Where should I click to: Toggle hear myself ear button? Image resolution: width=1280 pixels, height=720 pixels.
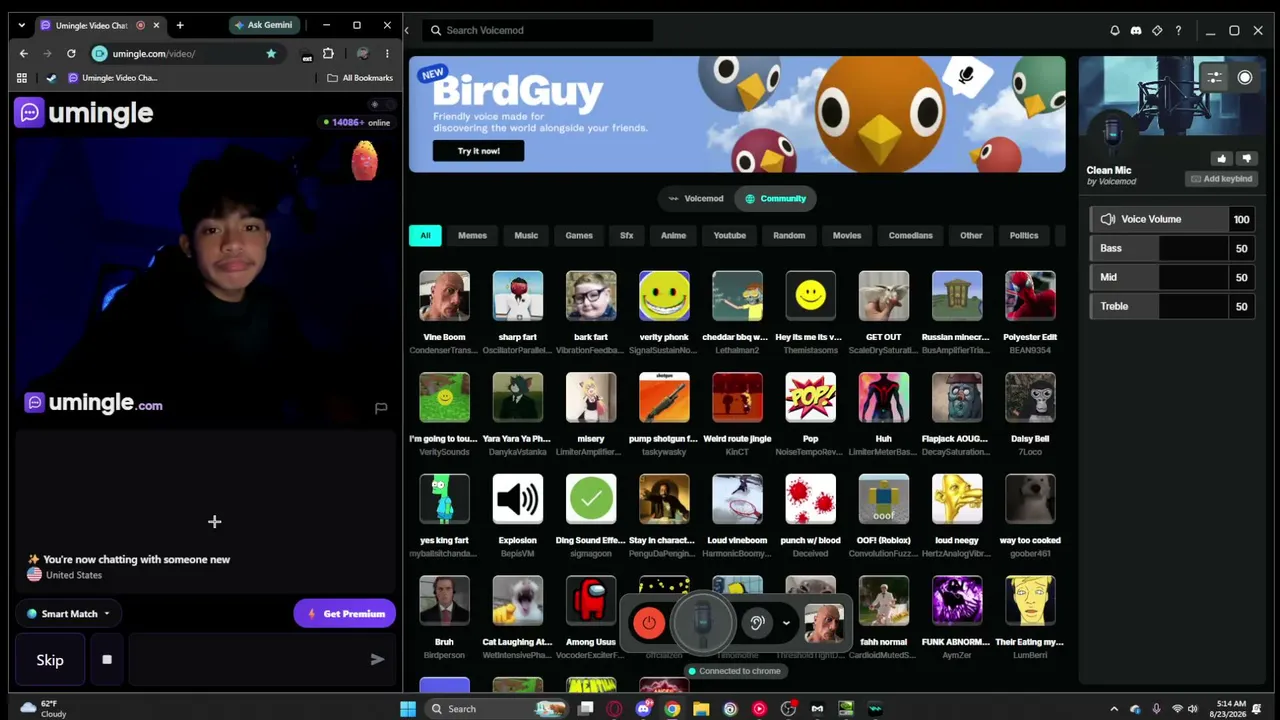point(757,623)
